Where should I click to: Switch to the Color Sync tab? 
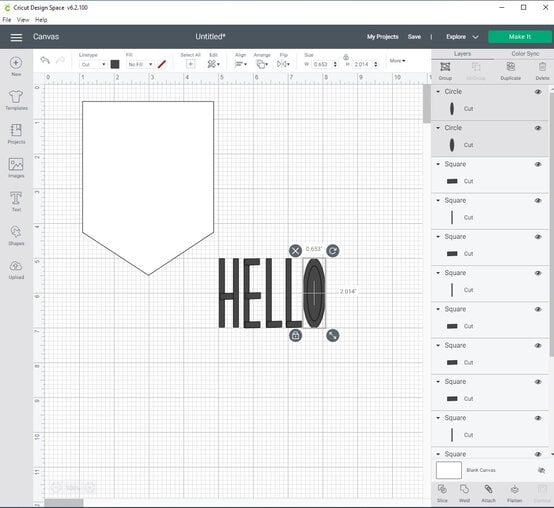point(525,54)
